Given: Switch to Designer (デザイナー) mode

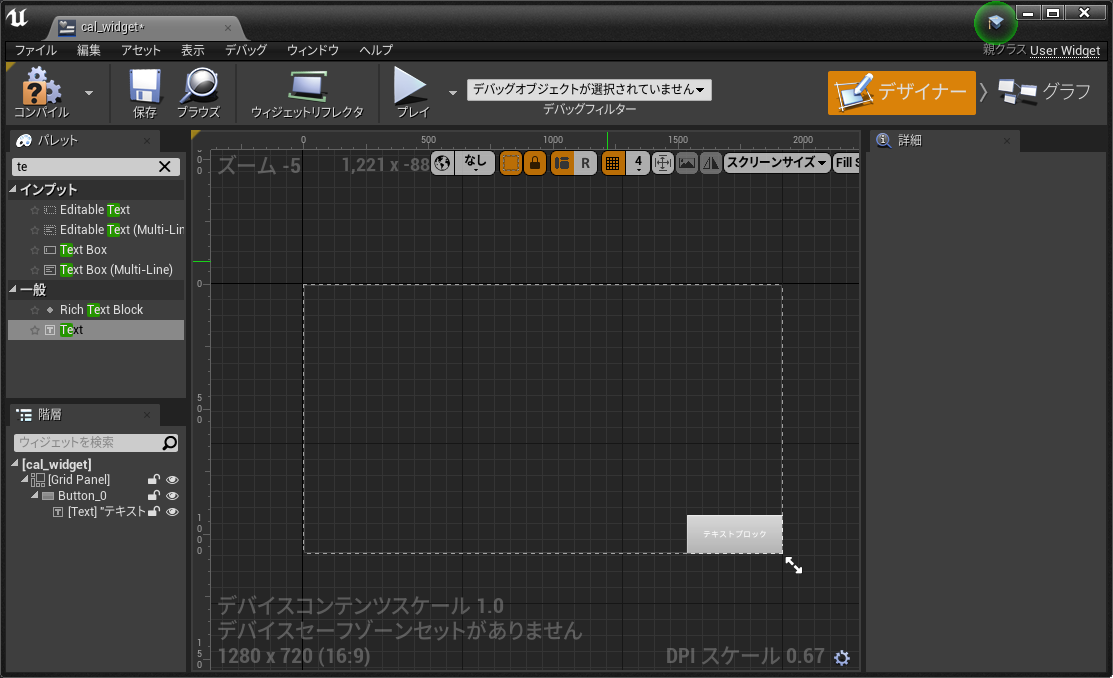Looking at the screenshot, I should click(901, 92).
